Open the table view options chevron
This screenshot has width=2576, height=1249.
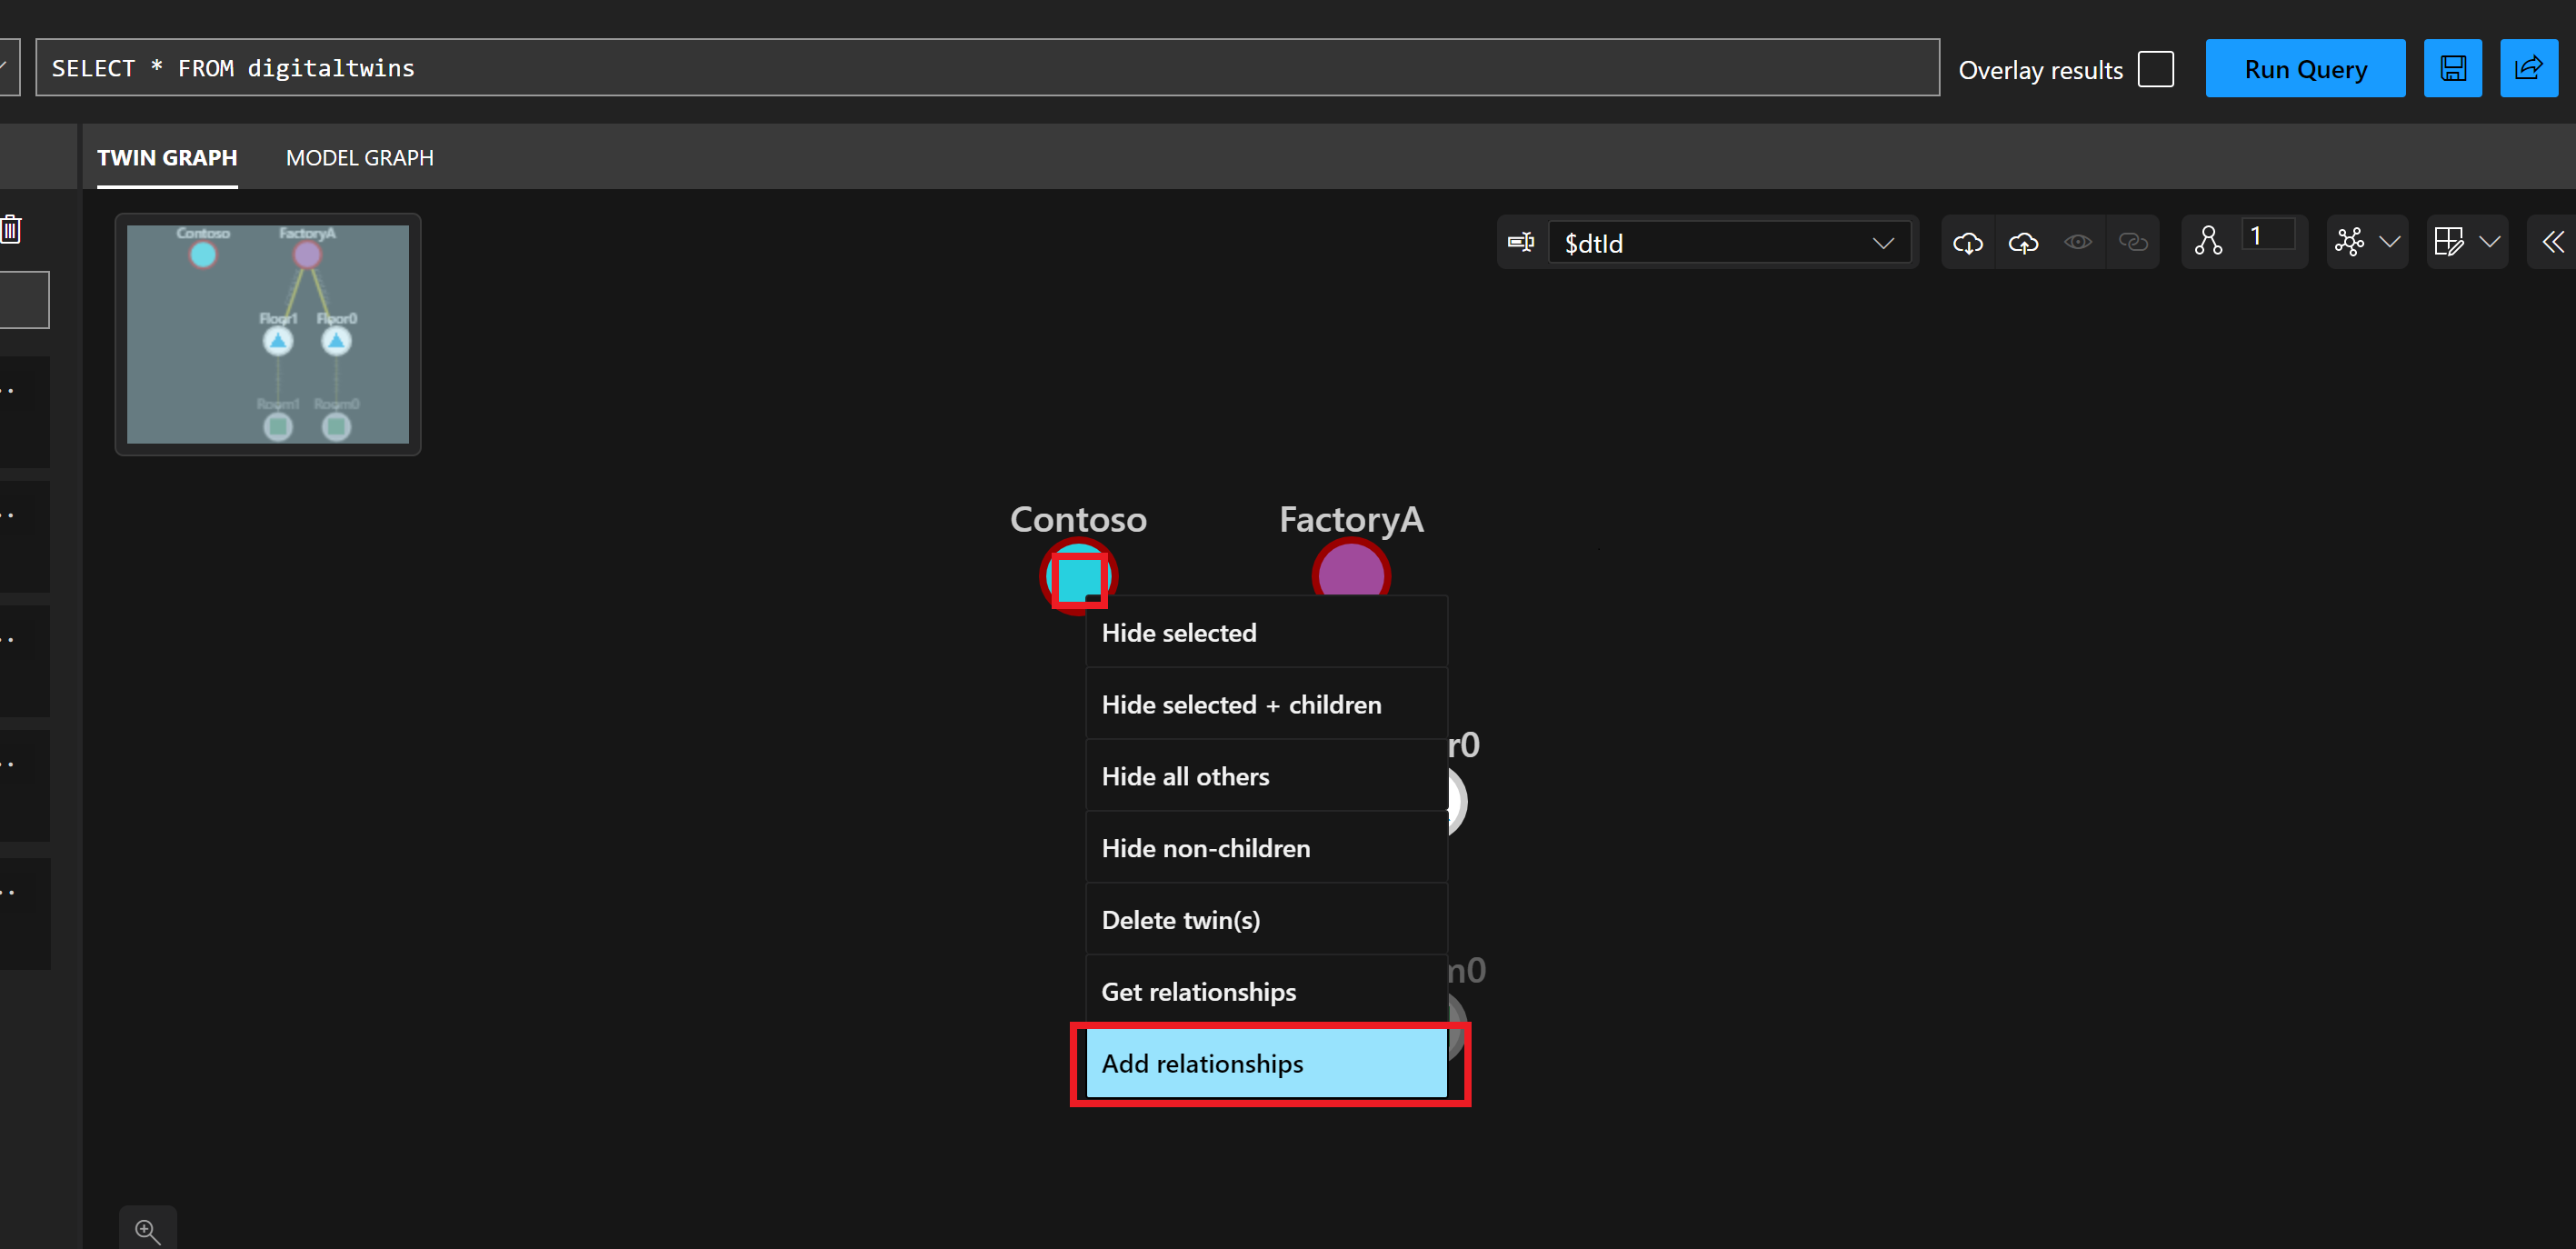2492,242
